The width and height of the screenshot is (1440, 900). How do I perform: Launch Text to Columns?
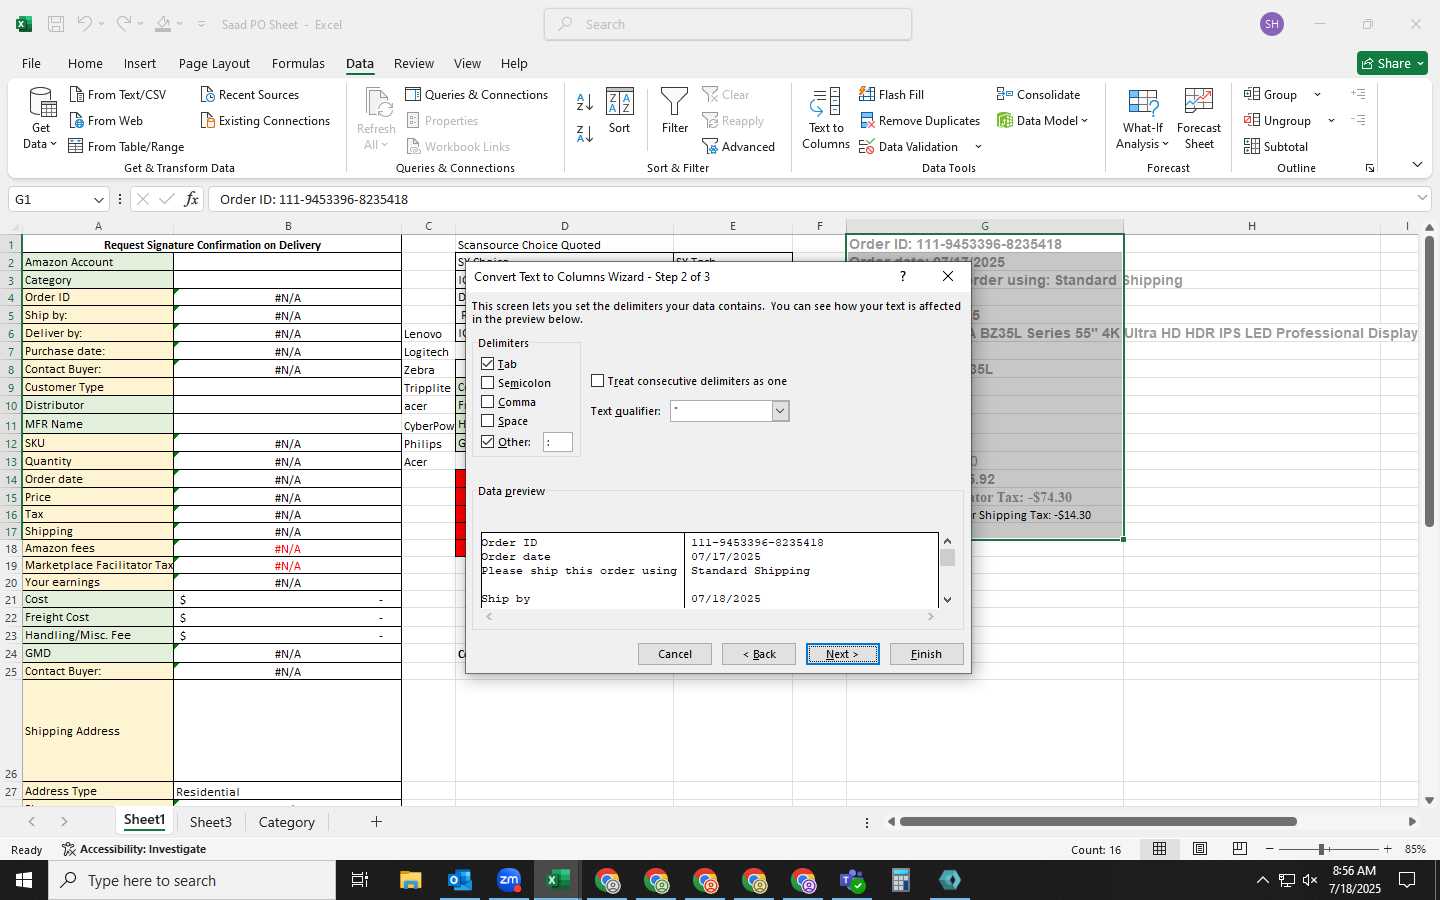[826, 118]
